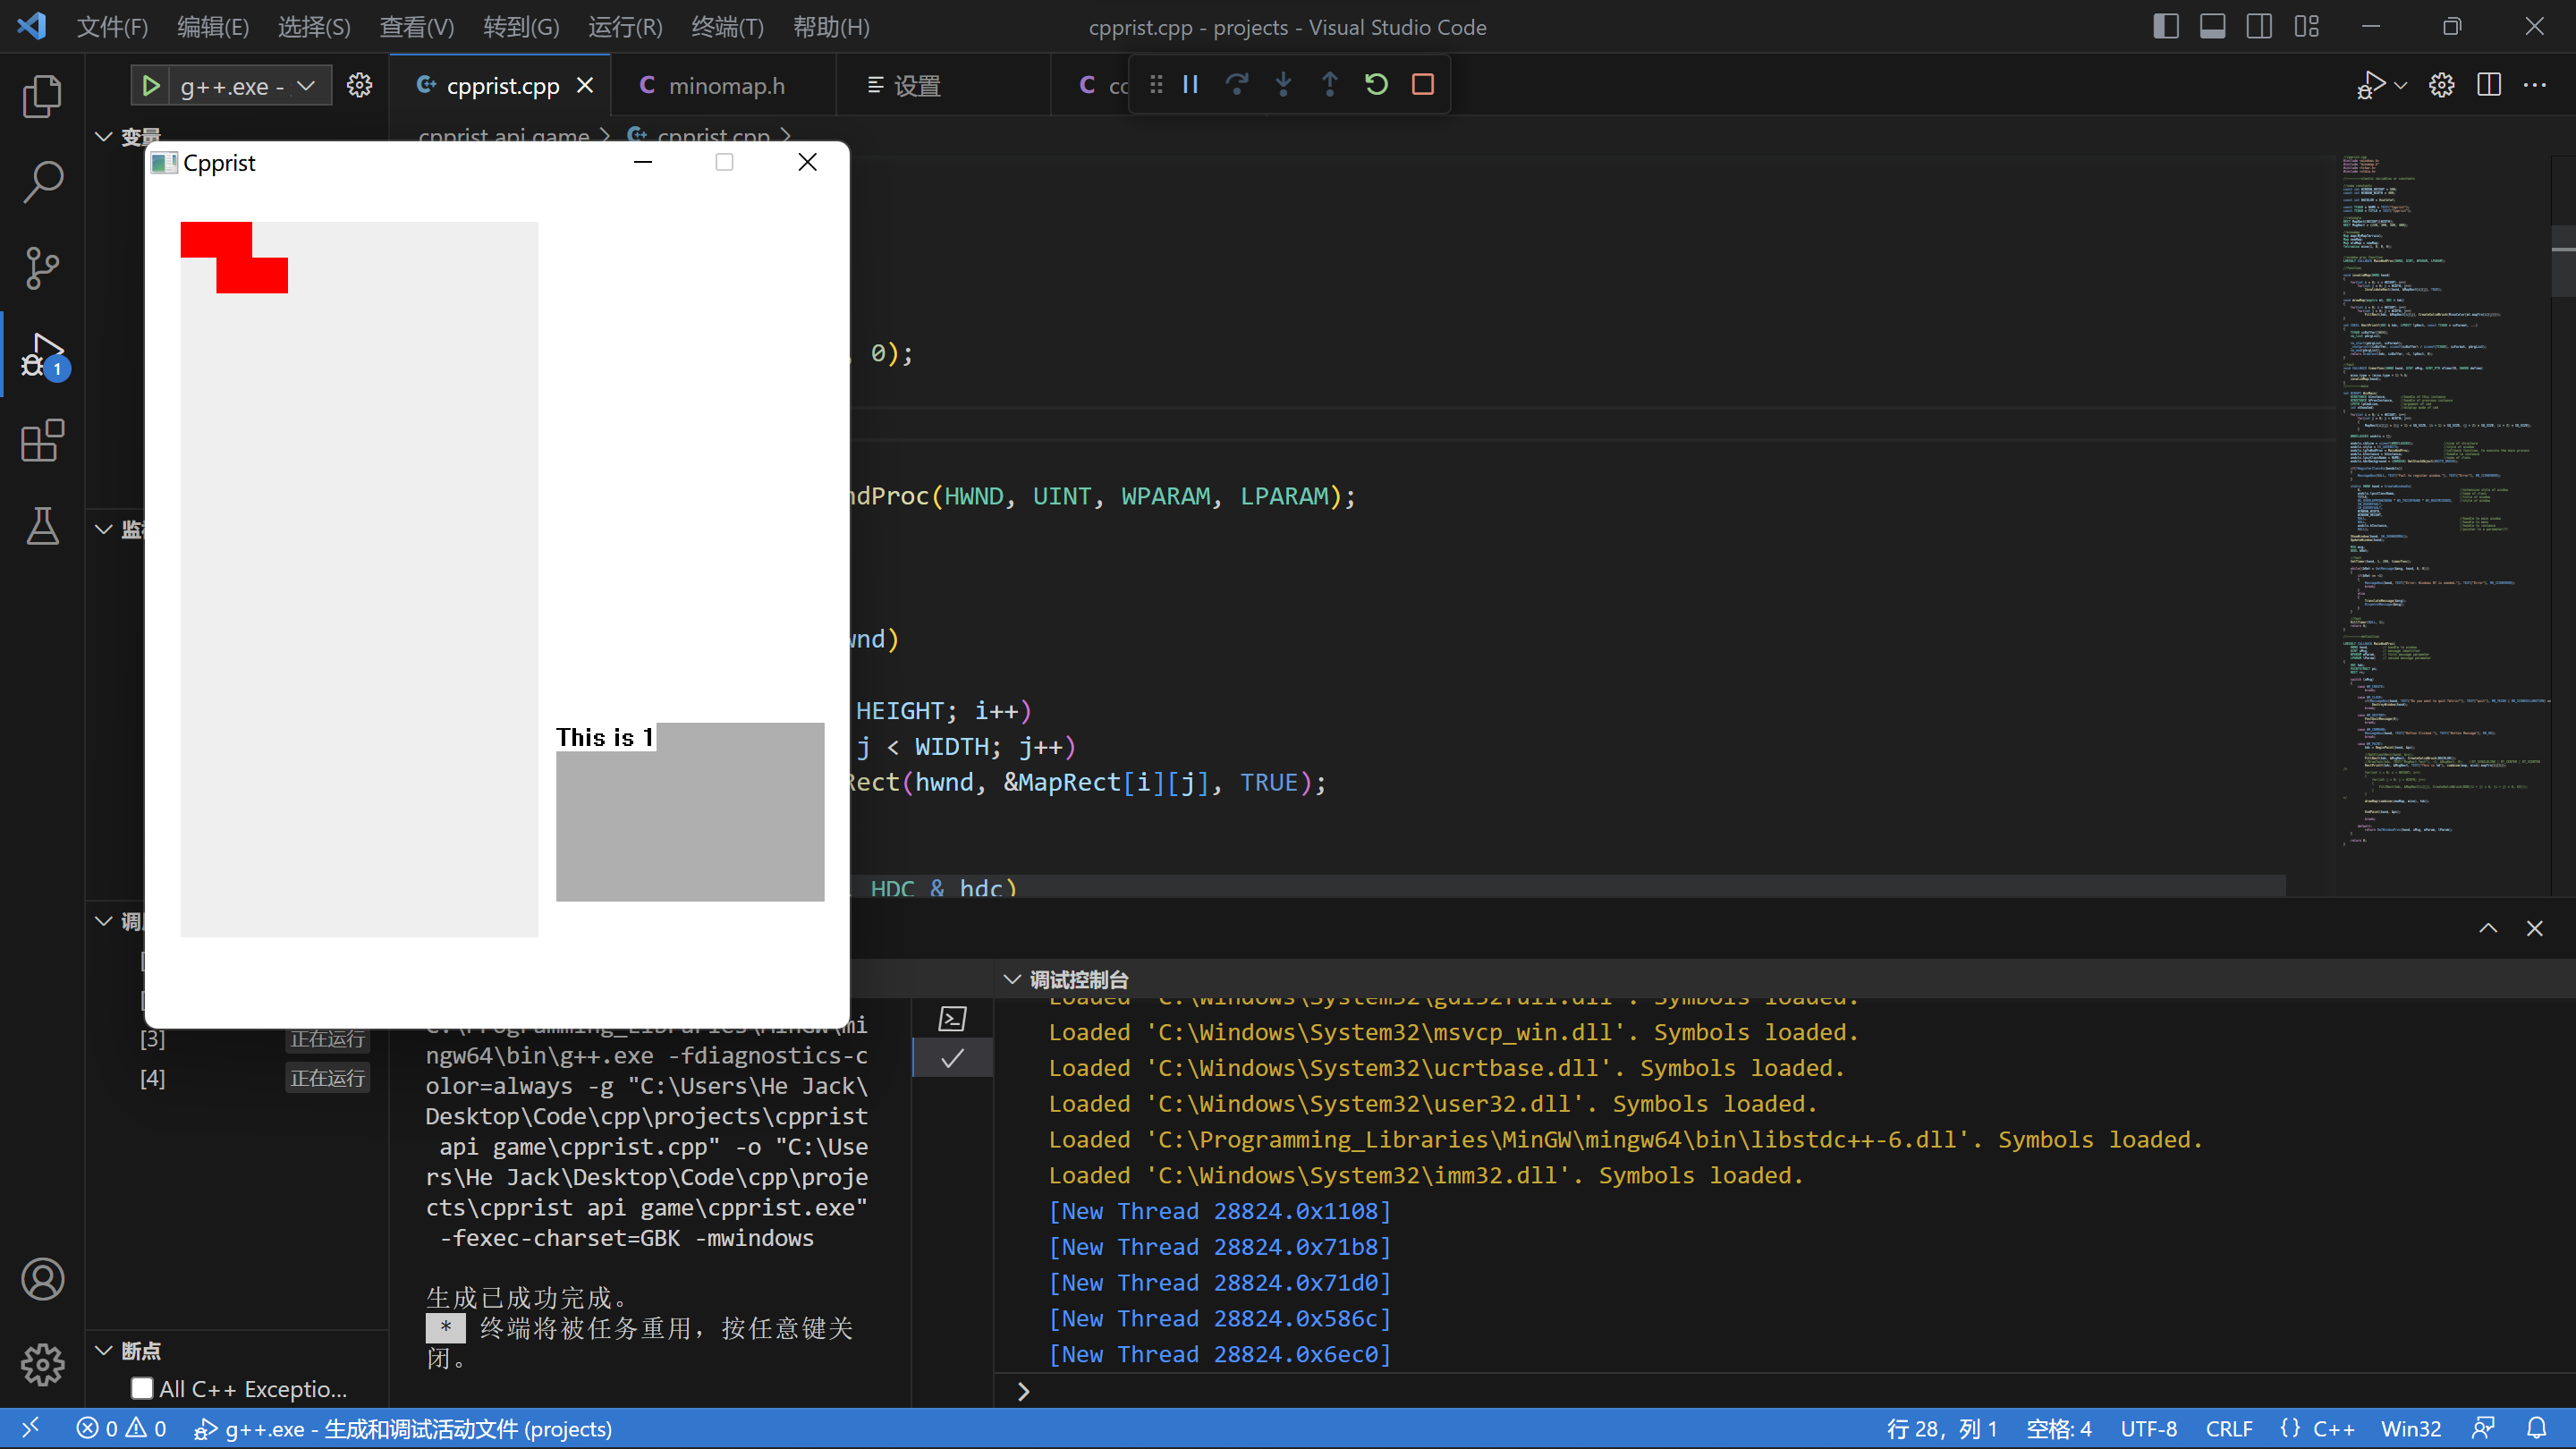Open errors and warnings status item
This screenshot has height=1449, width=2576.
tap(121, 1428)
